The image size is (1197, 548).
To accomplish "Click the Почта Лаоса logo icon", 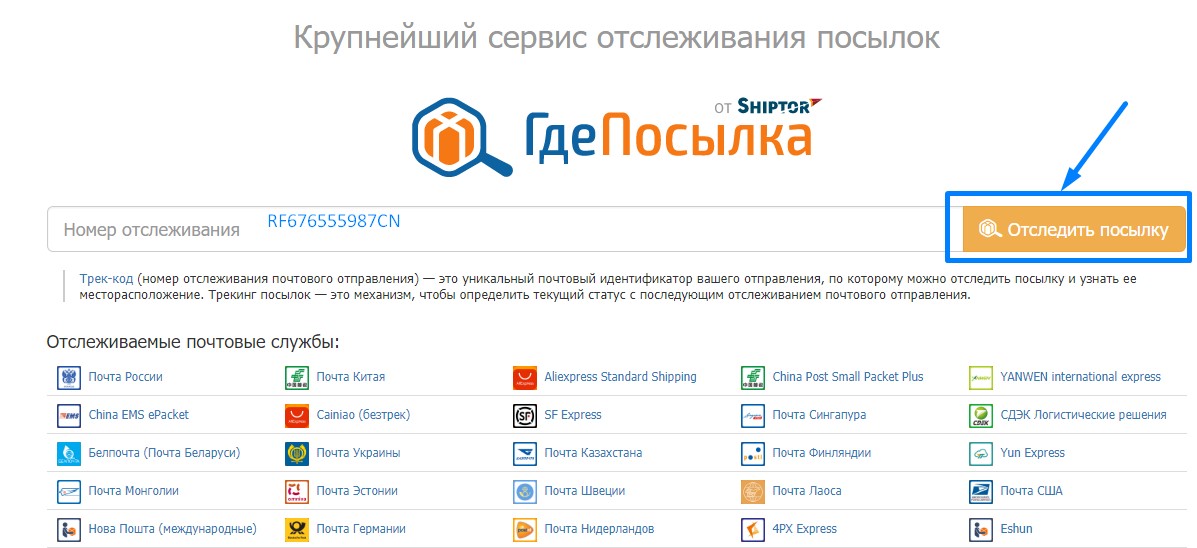I will 753,492.
